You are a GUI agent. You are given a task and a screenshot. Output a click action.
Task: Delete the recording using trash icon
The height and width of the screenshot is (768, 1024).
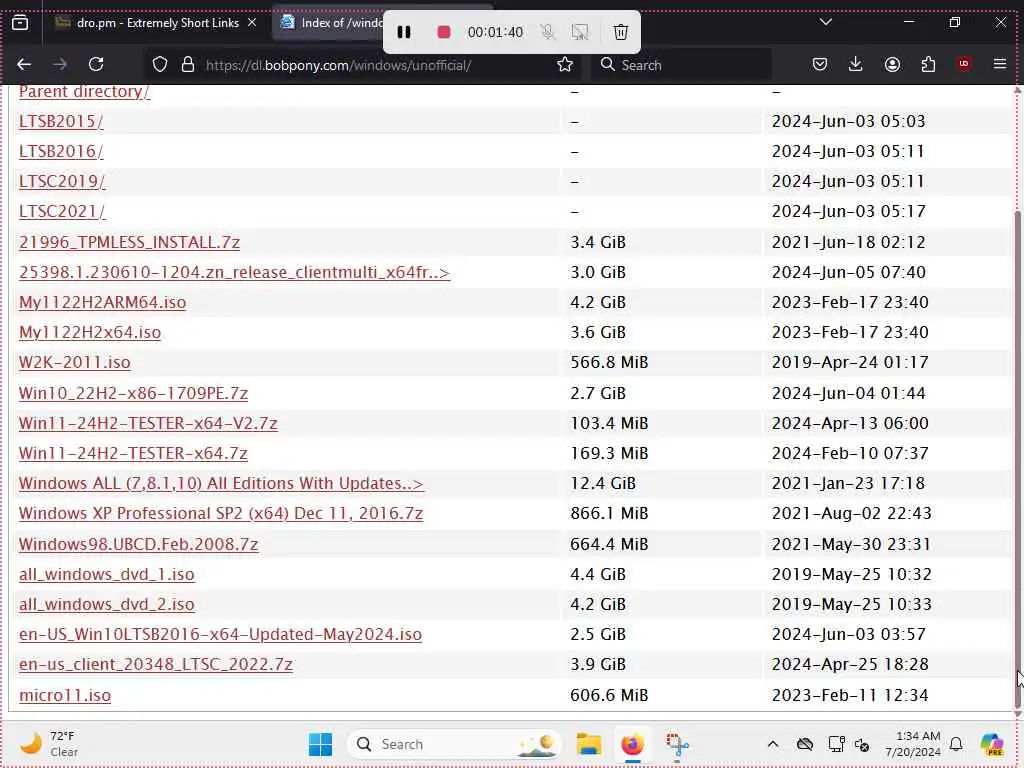[620, 32]
